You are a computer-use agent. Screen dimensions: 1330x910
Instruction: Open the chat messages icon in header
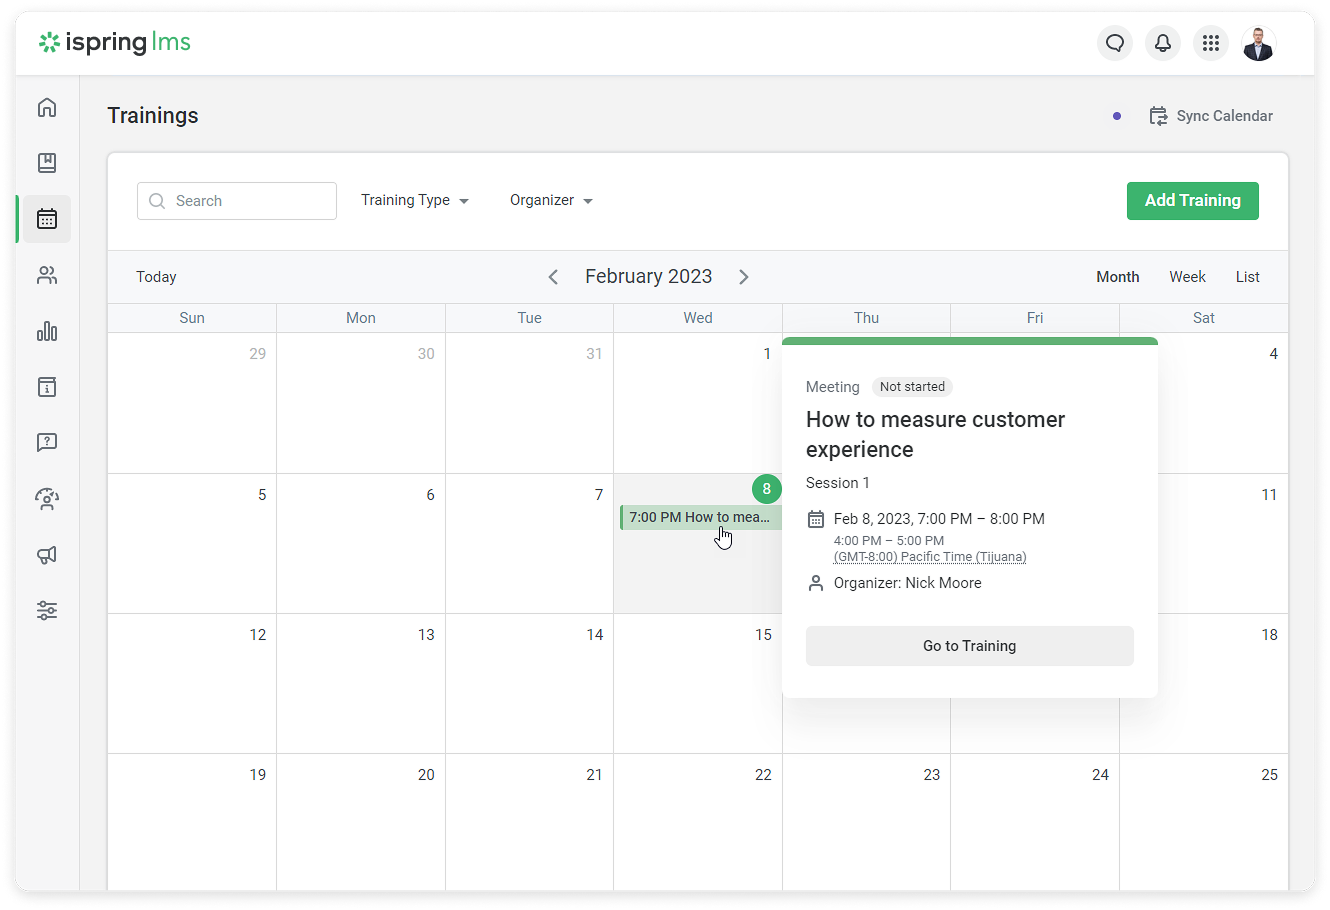click(x=1114, y=43)
